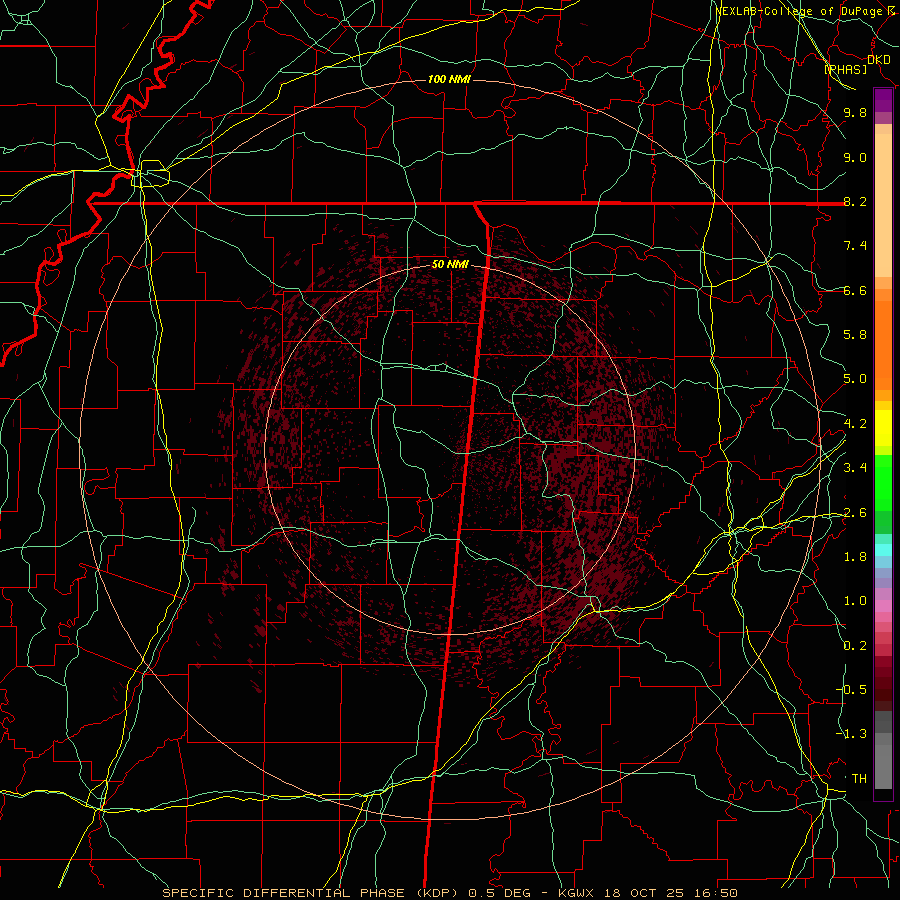Click the 50 NMI range ring label
900x900 pixels.
pos(450,265)
